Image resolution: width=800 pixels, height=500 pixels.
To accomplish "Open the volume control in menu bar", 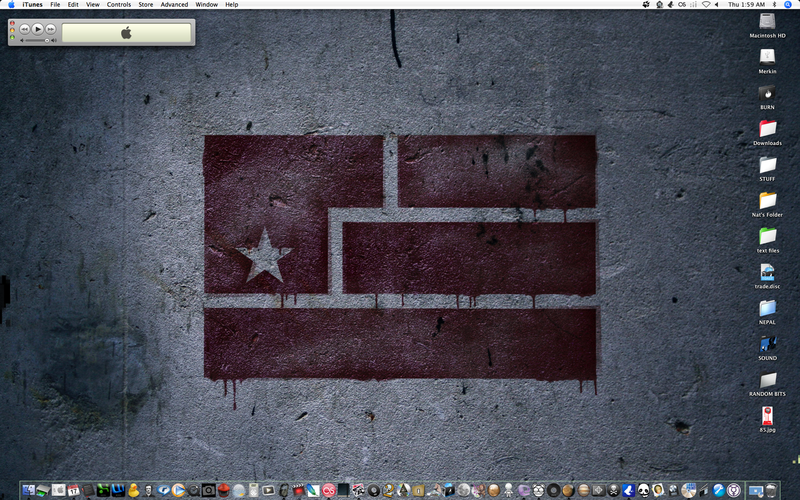I will (717, 5).
